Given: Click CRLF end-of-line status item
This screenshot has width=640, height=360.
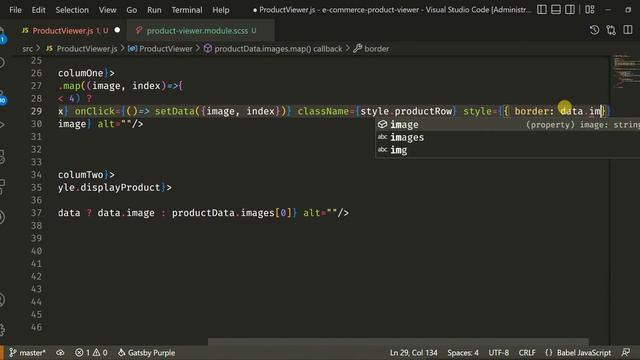Looking at the screenshot, I should [x=527, y=353].
